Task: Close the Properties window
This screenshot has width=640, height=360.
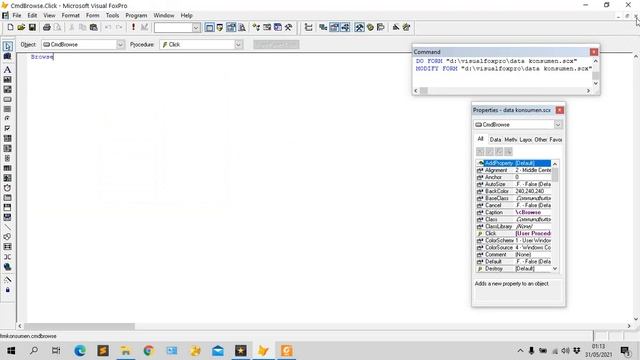Action: point(560,110)
